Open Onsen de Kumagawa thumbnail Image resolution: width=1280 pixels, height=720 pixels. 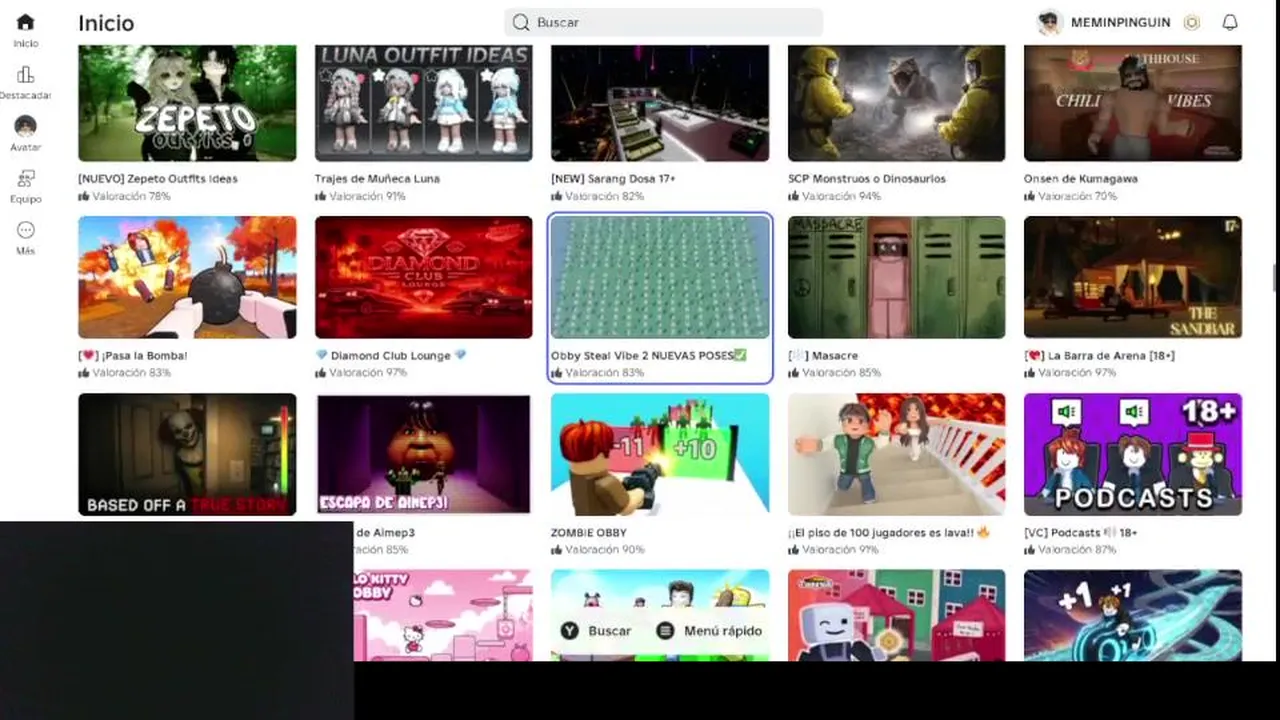pyautogui.click(x=1133, y=103)
